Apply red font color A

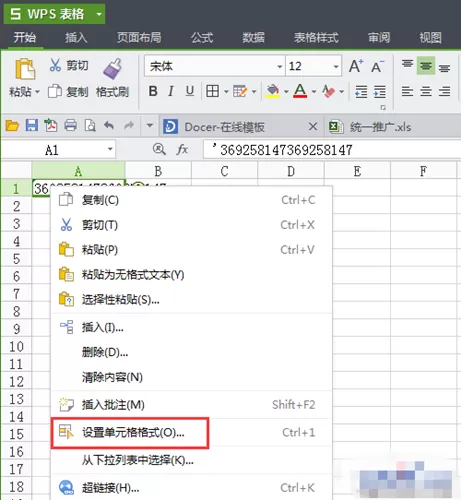300,91
